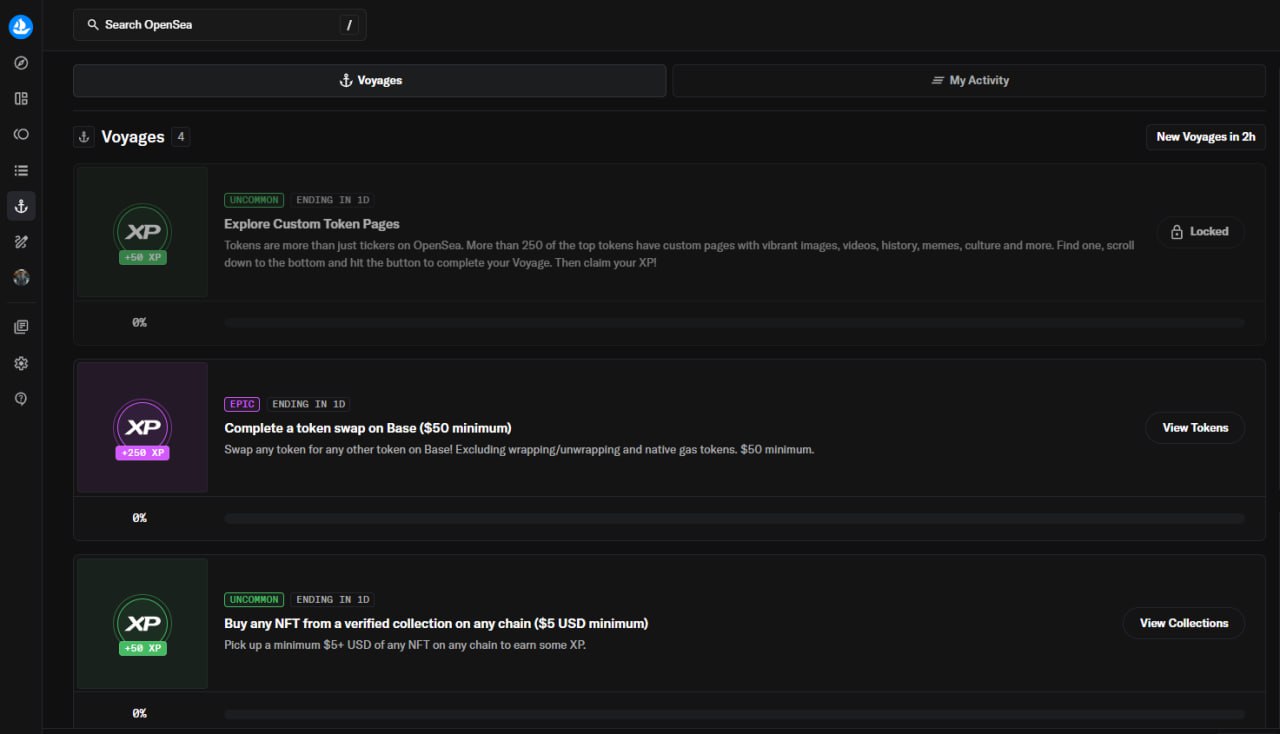Click ENDING IN 1D tag on token swap voyage
Viewport: 1280px width, 734px height.
[x=309, y=404]
